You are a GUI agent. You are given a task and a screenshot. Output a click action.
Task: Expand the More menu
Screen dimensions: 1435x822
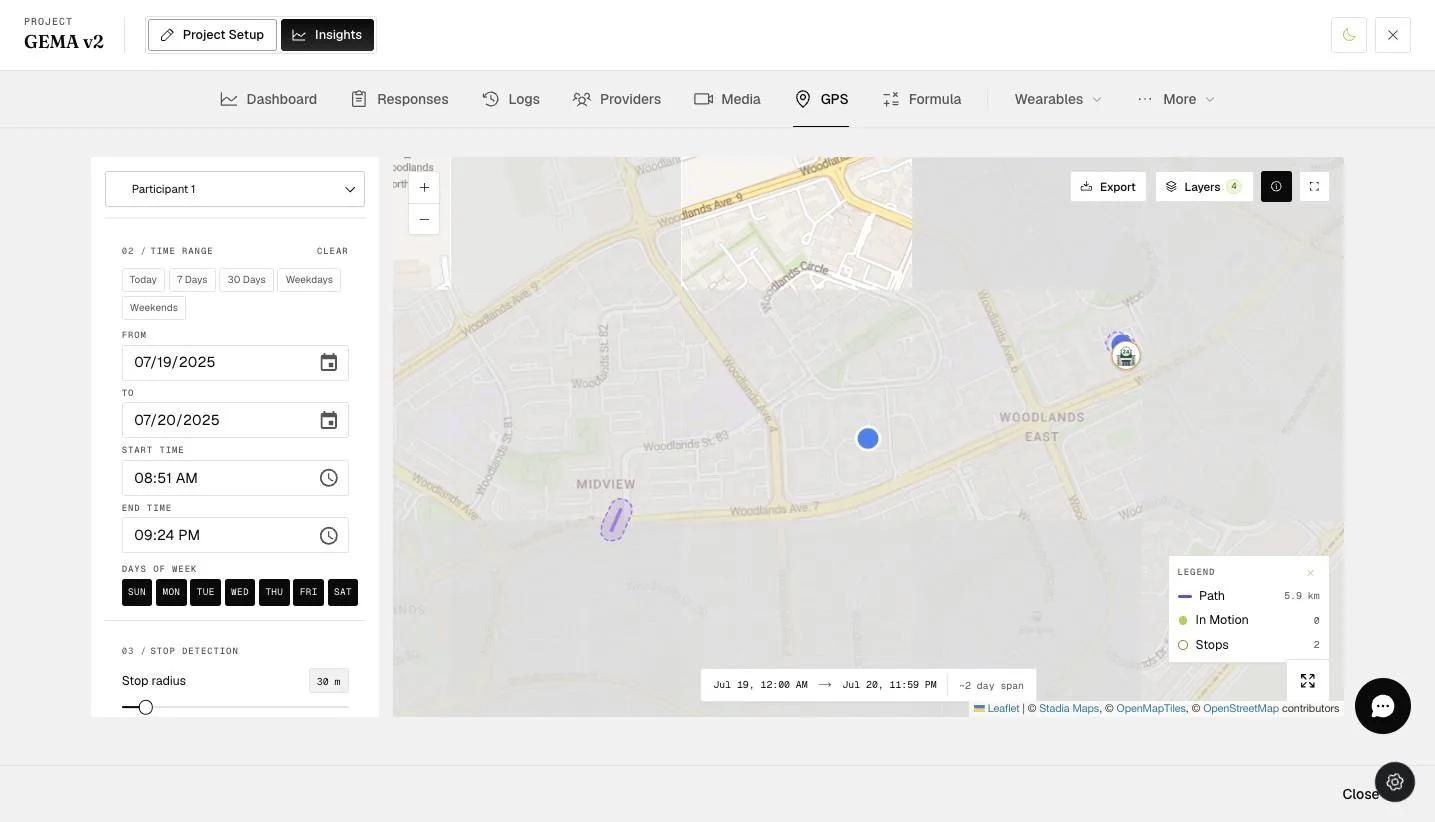(1176, 99)
